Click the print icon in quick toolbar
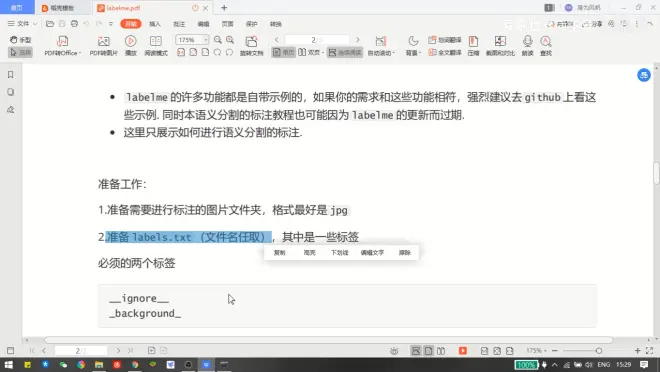This screenshot has height=372, width=660. pos(75,24)
